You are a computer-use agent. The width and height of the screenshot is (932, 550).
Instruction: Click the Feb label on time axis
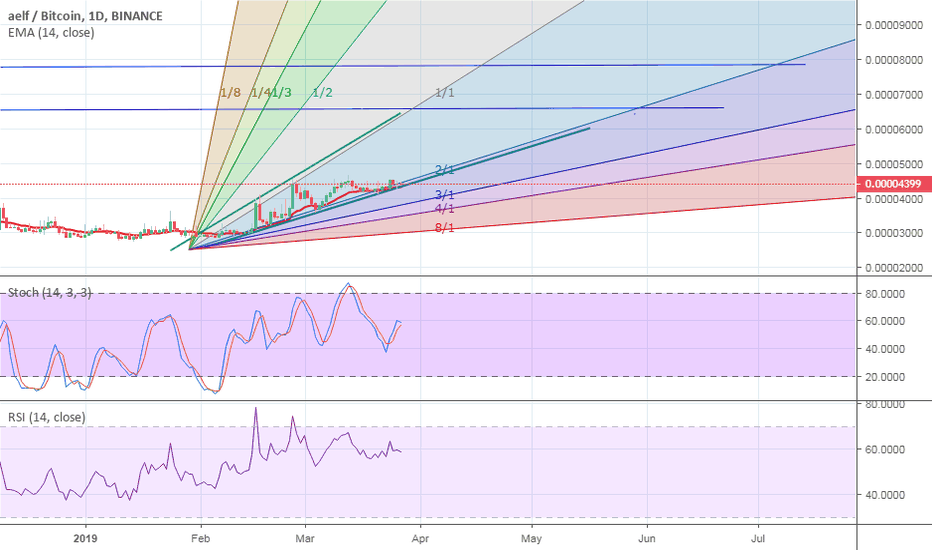(x=201, y=539)
